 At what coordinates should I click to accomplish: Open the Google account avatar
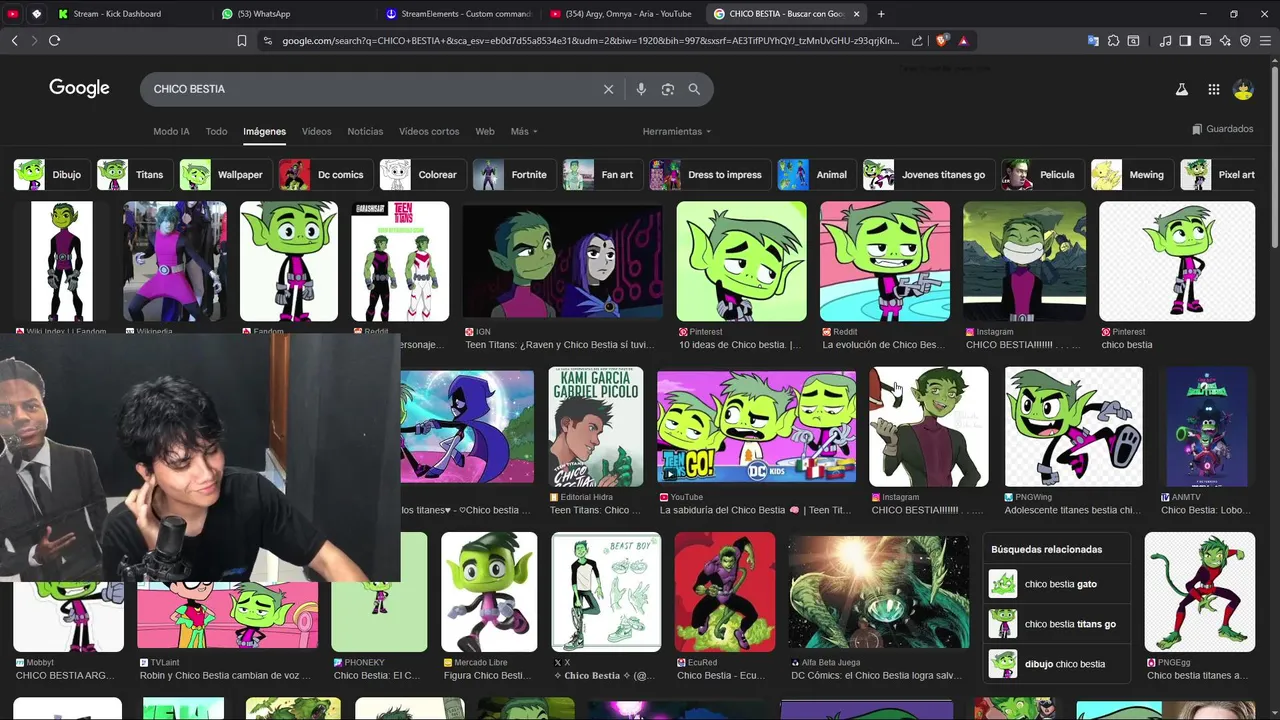coord(1243,89)
